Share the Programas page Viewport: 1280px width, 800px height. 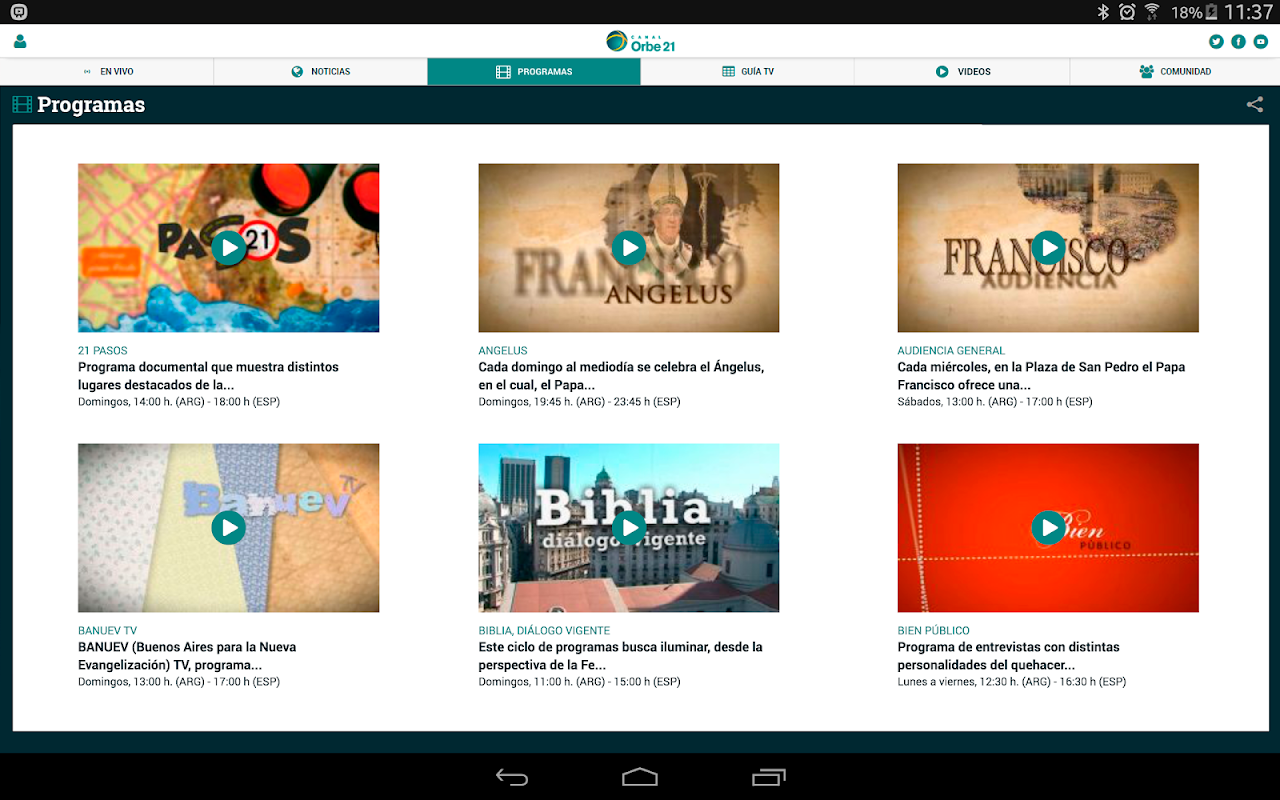tap(1255, 104)
